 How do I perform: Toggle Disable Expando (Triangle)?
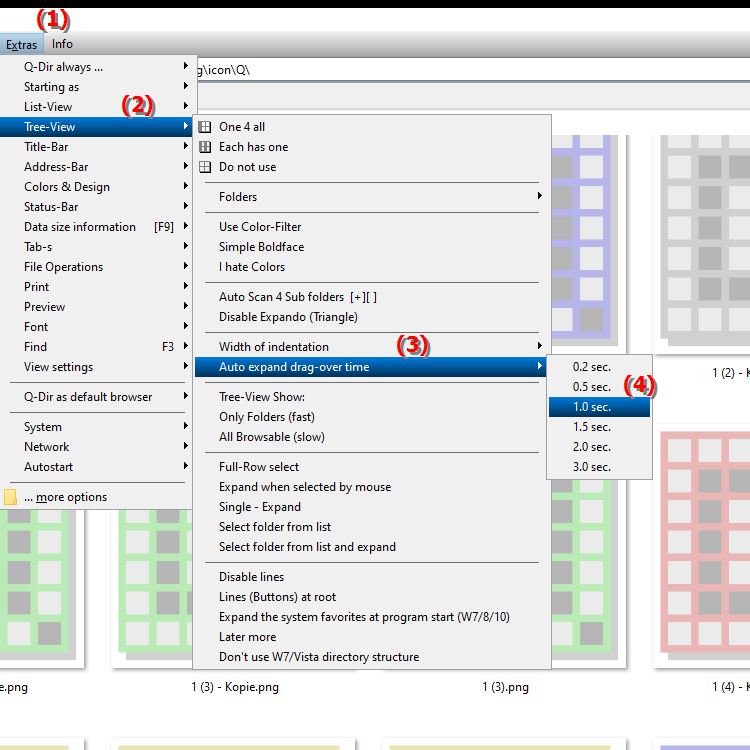[x=372, y=317]
